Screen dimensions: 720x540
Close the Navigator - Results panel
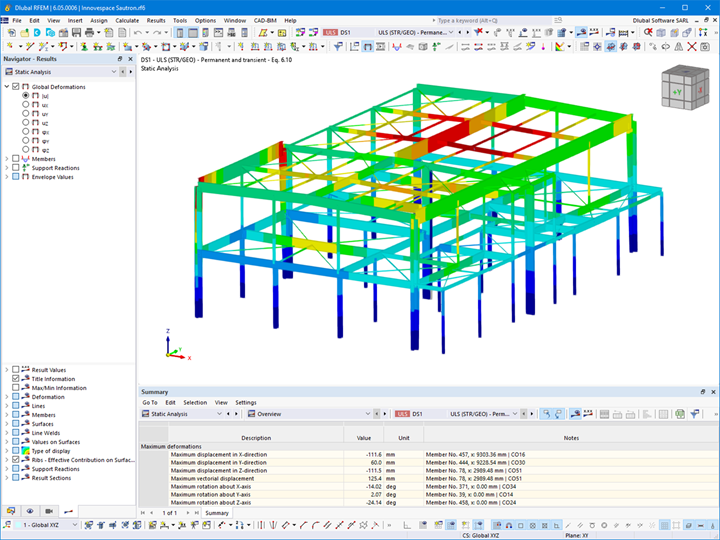click(x=130, y=59)
